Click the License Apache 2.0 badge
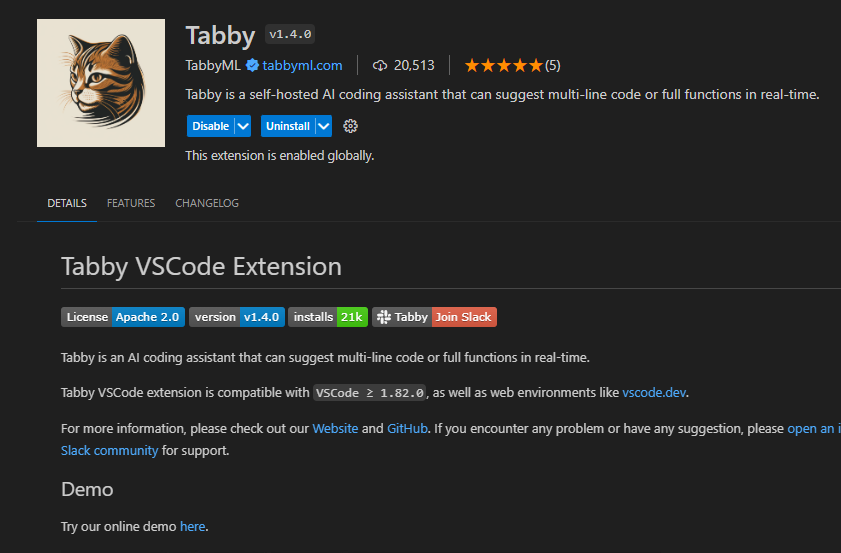This screenshot has width=841, height=553. click(x=123, y=317)
